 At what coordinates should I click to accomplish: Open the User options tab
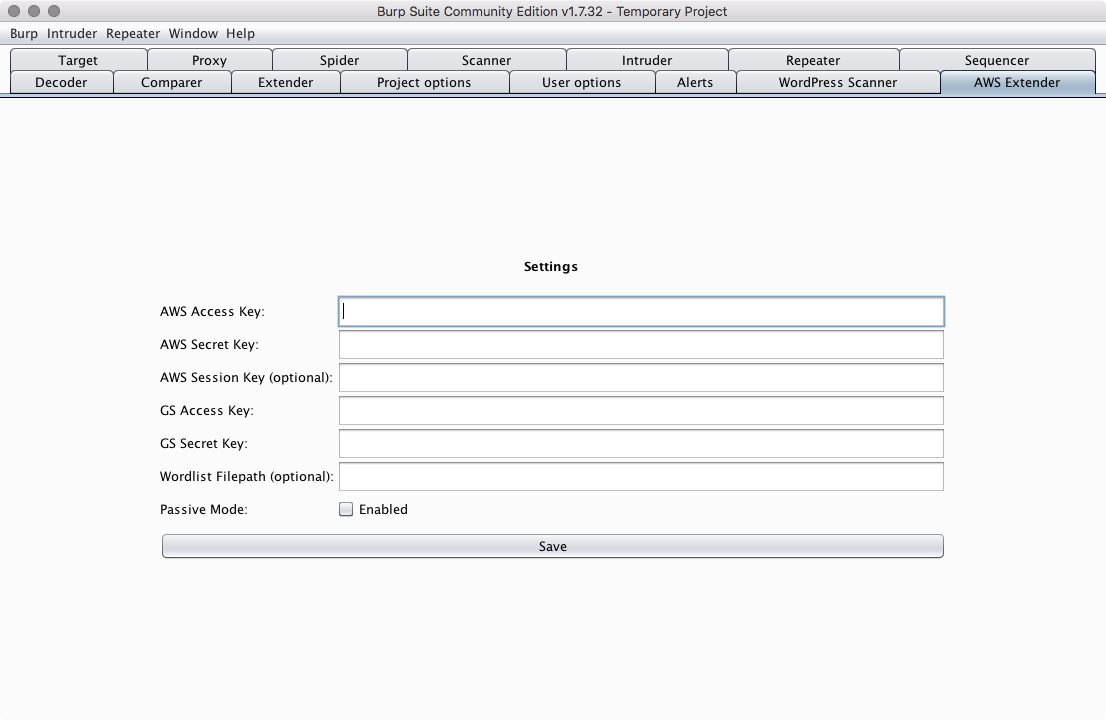581,82
